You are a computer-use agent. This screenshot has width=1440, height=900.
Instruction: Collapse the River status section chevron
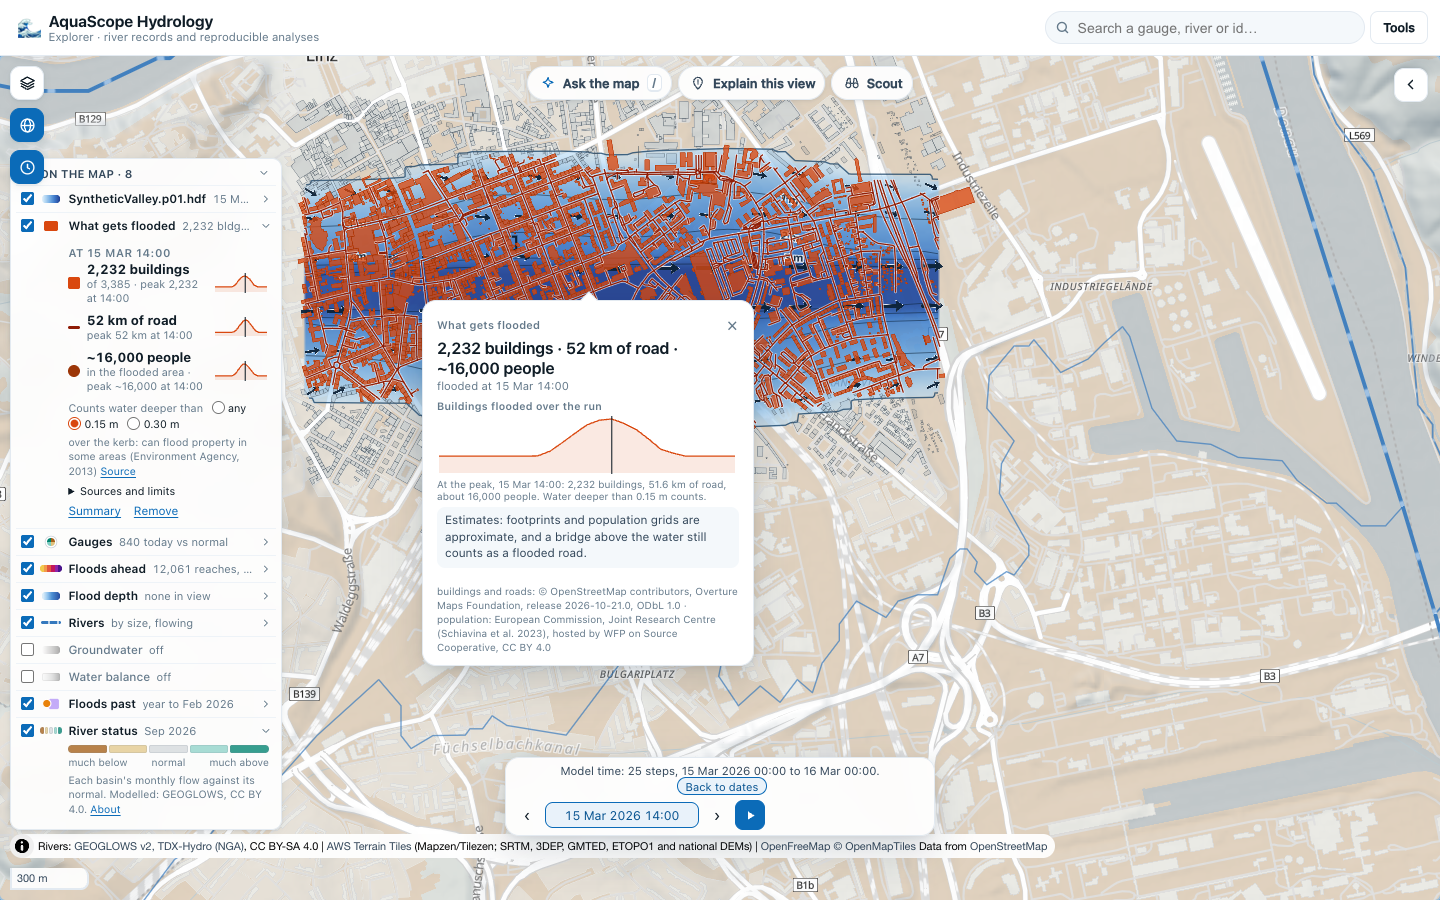point(266,731)
